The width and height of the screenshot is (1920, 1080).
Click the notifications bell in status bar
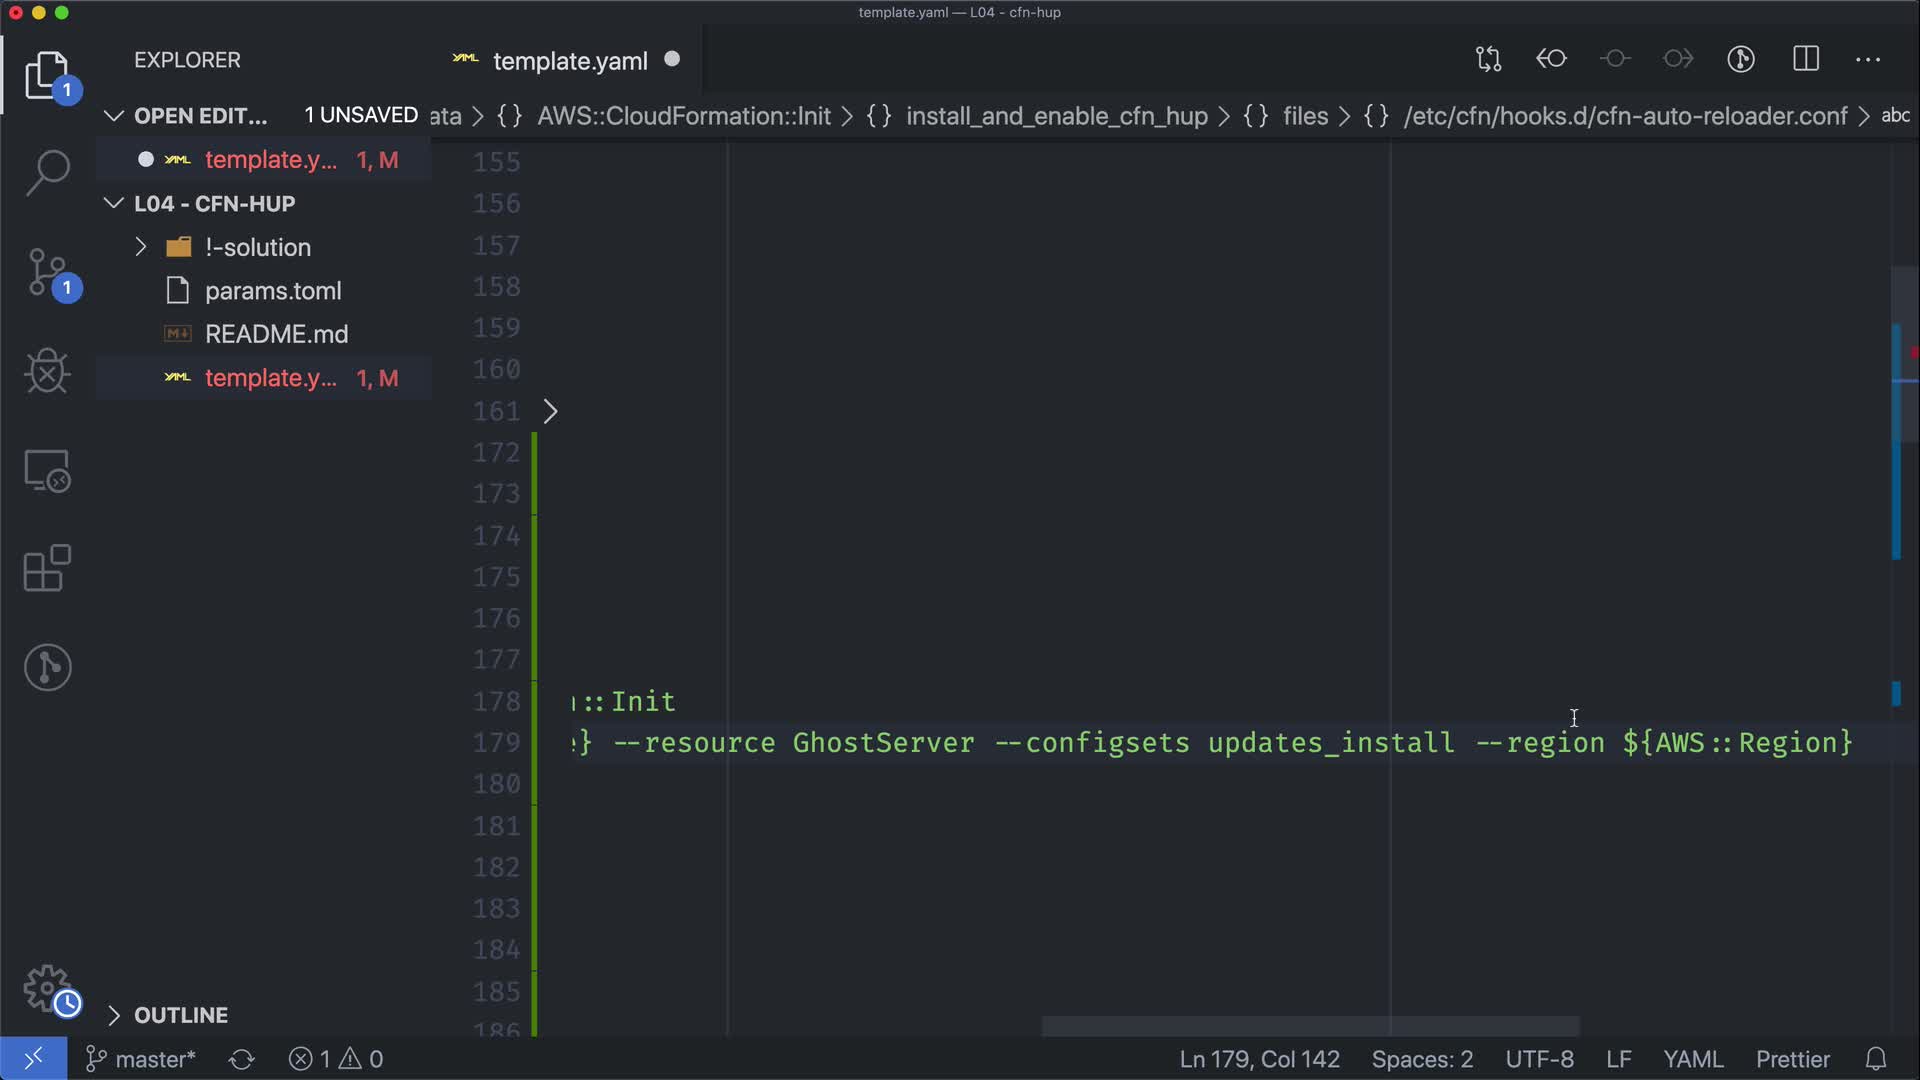click(1876, 1059)
